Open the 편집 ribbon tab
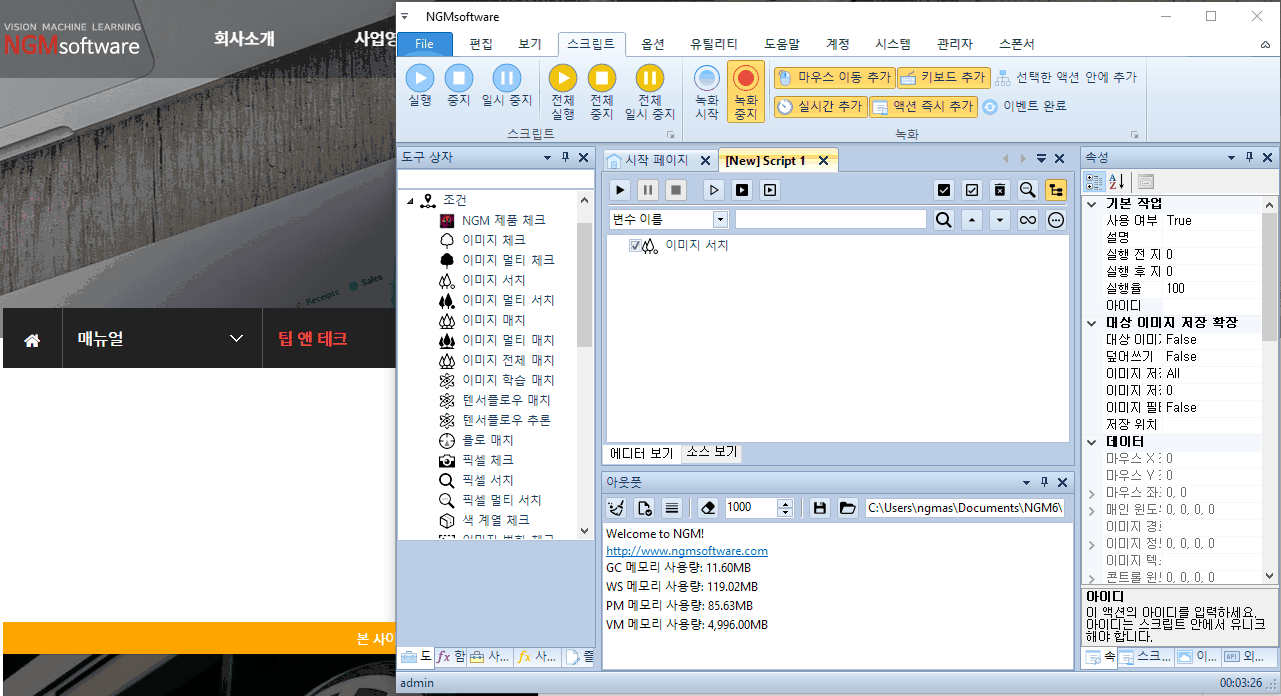Viewport: 1281px width, 696px height. [x=481, y=44]
